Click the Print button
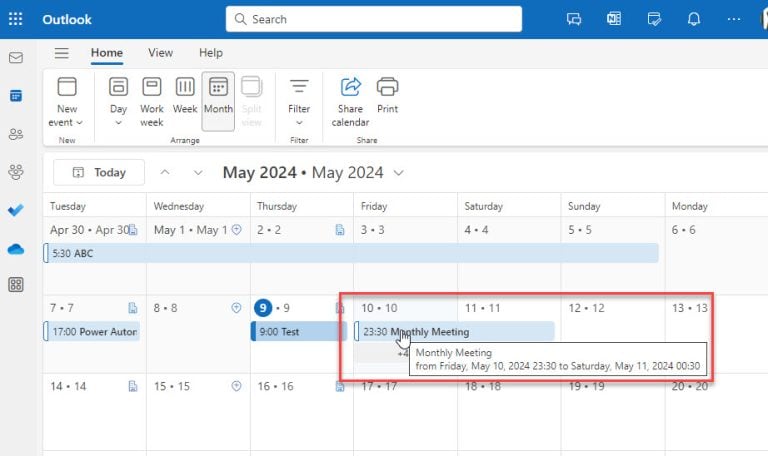768x456 pixels. (x=387, y=95)
